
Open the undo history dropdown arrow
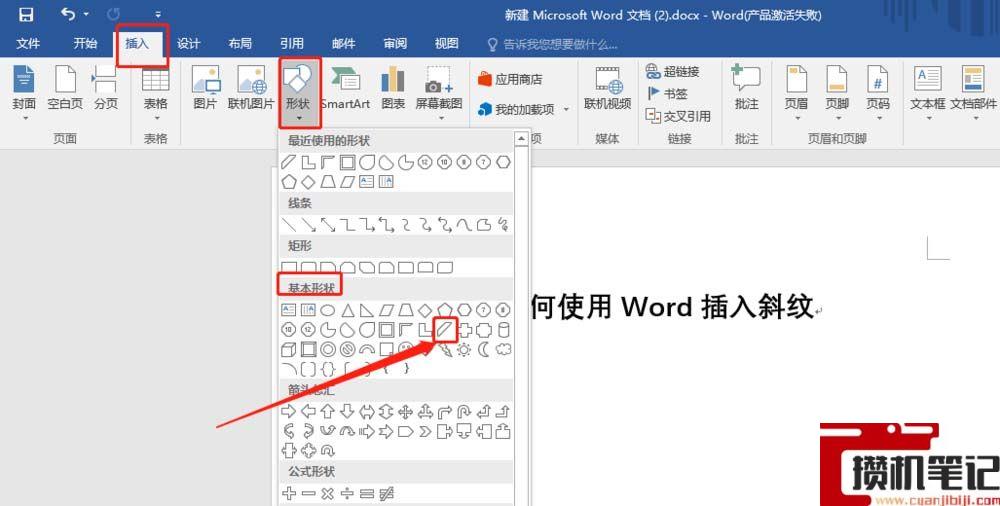tap(86, 14)
